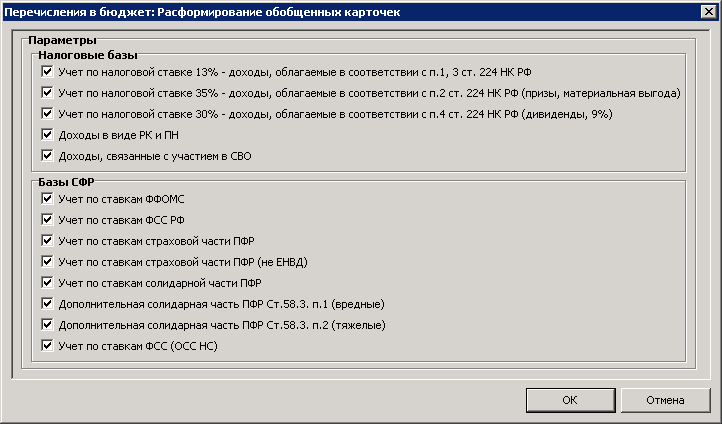Viewport: 722px width, 424px height.
Task: Uncheck the 13% tax rate checkbox
Action: (47, 72)
